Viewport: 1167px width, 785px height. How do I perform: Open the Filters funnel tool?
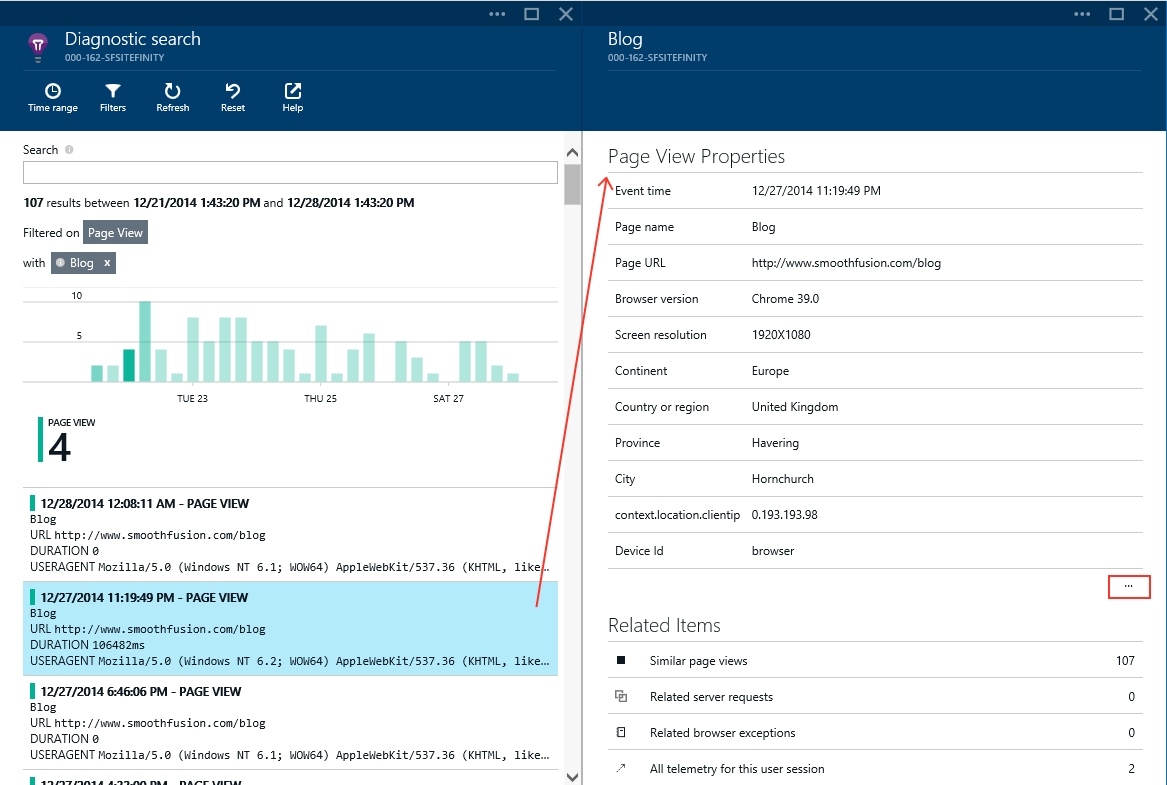[113, 97]
